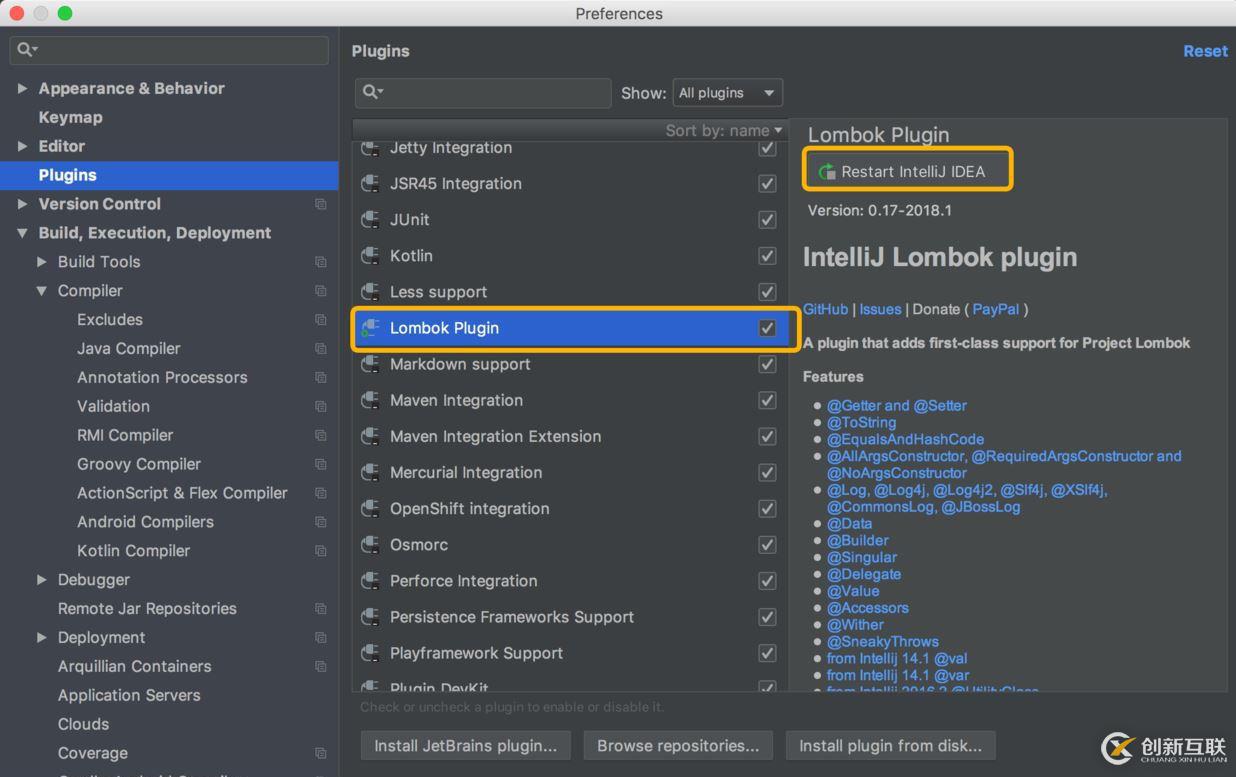Disable the Markdown support plugin
This screenshot has height=777, width=1236.
pyautogui.click(x=767, y=364)
